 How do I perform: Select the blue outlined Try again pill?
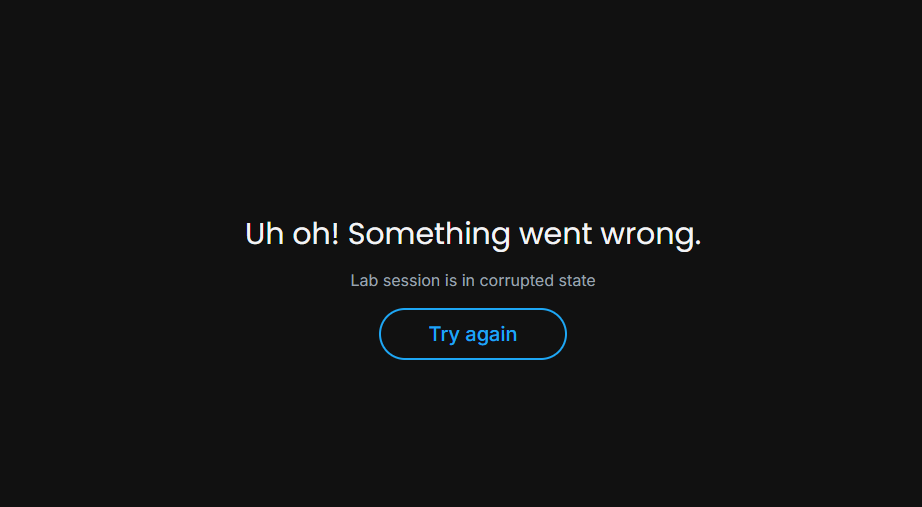pyautogui.click(x=473, y=334)
